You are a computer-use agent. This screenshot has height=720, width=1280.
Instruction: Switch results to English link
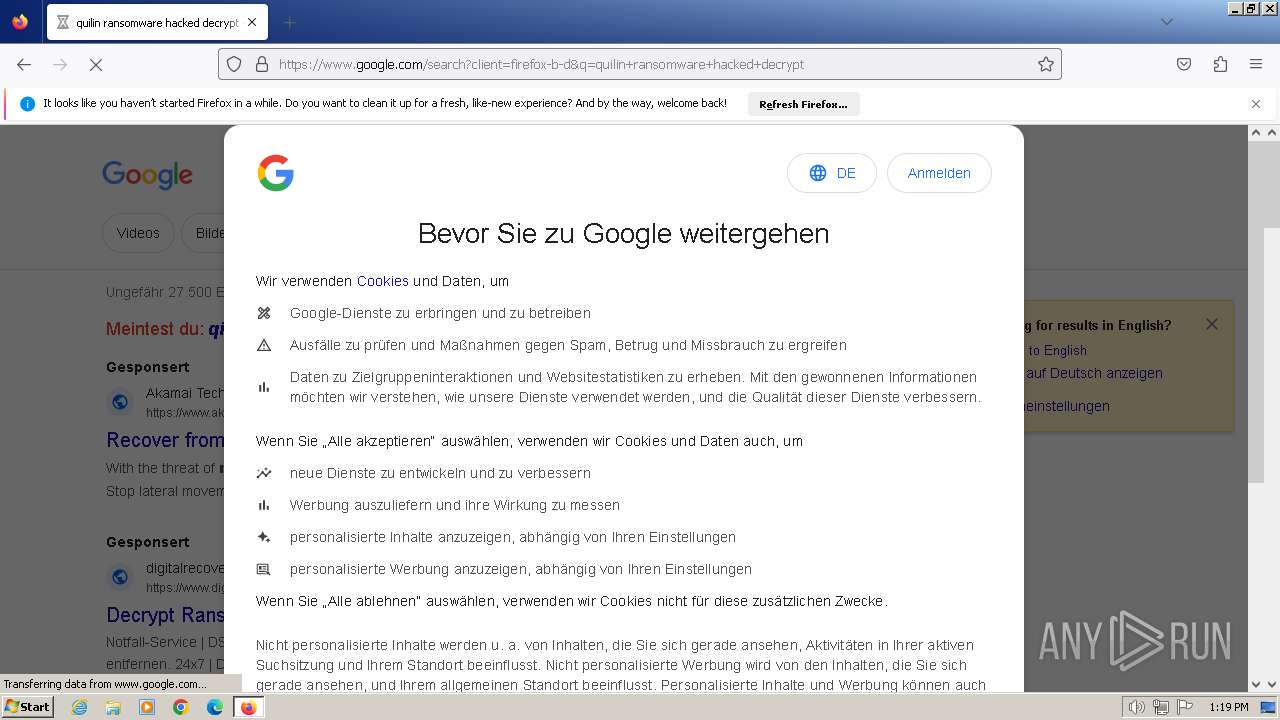[x=1056, y=350]
